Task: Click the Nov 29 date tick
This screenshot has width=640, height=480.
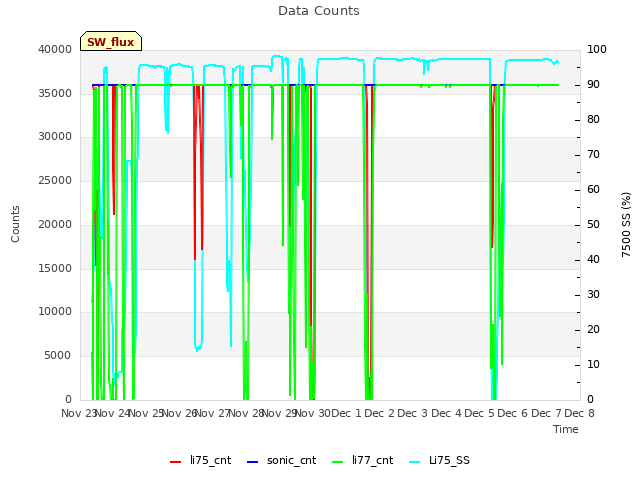Action: 279,413
